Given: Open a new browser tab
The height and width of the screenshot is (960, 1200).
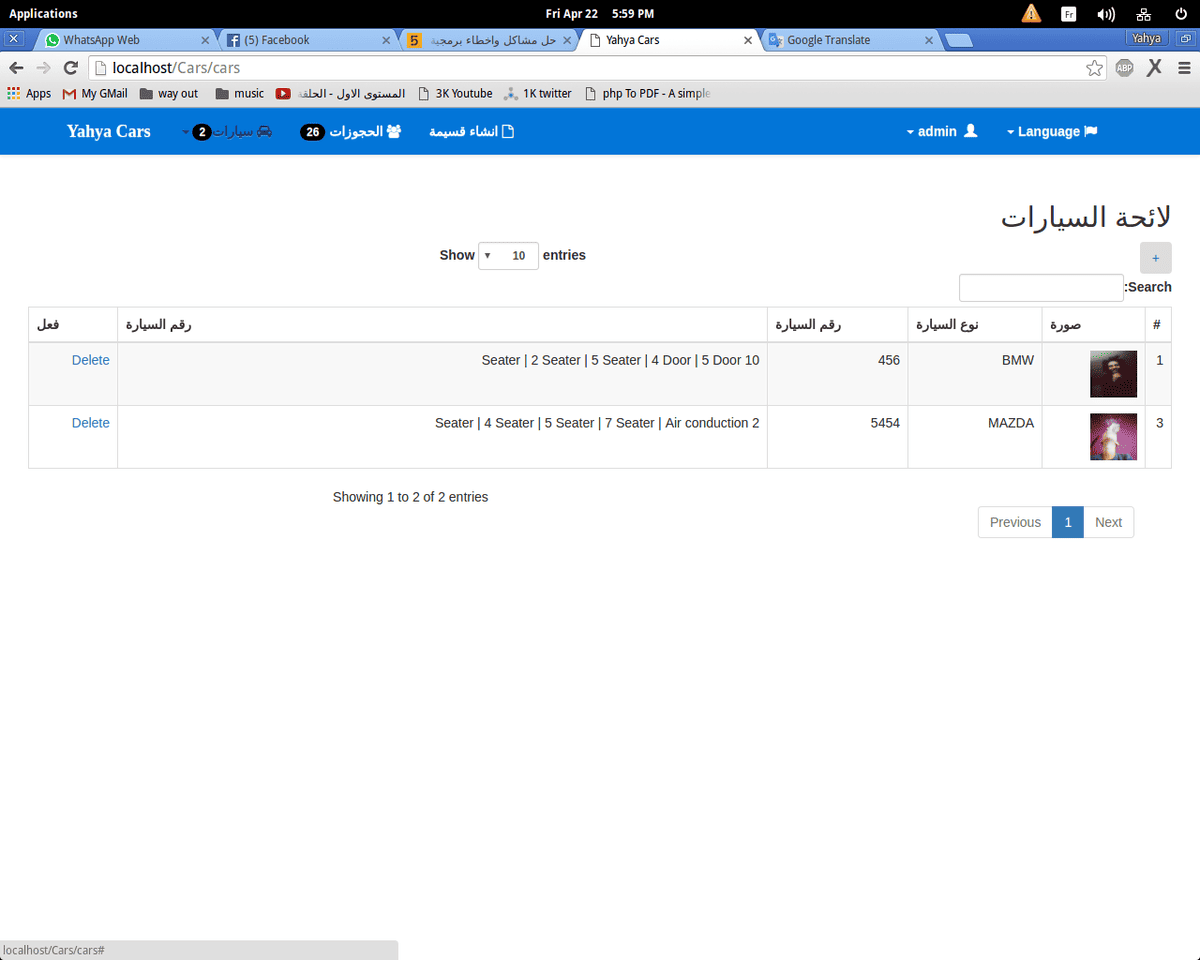Looking at the screenshot, I should click(960, 40).
